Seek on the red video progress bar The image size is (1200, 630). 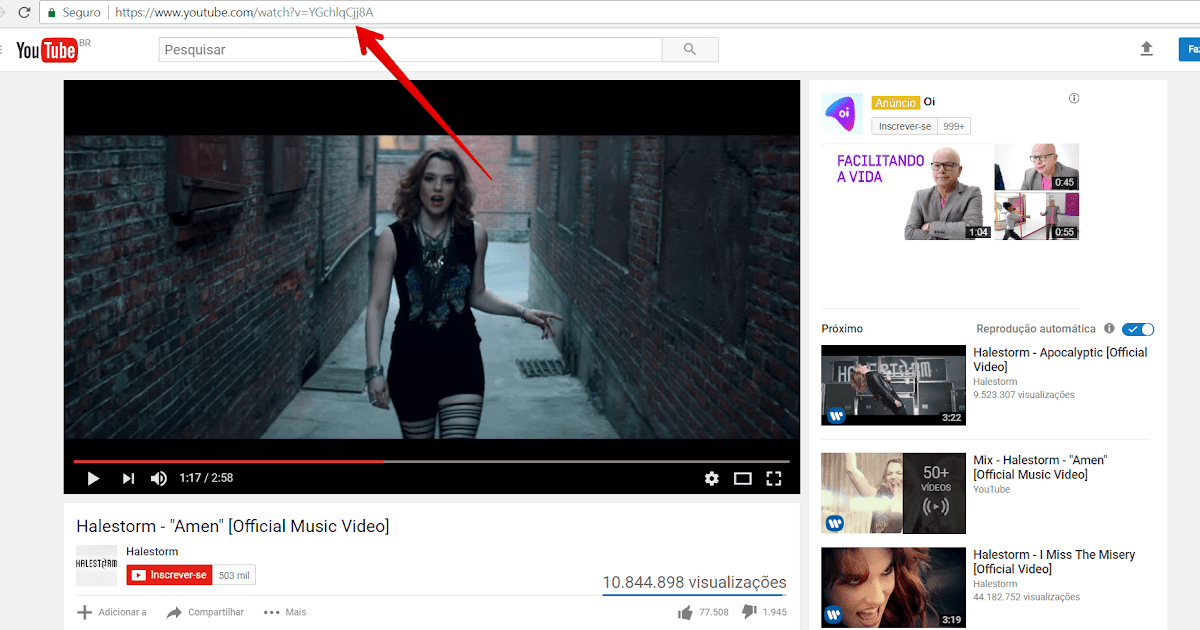[431, 461]
